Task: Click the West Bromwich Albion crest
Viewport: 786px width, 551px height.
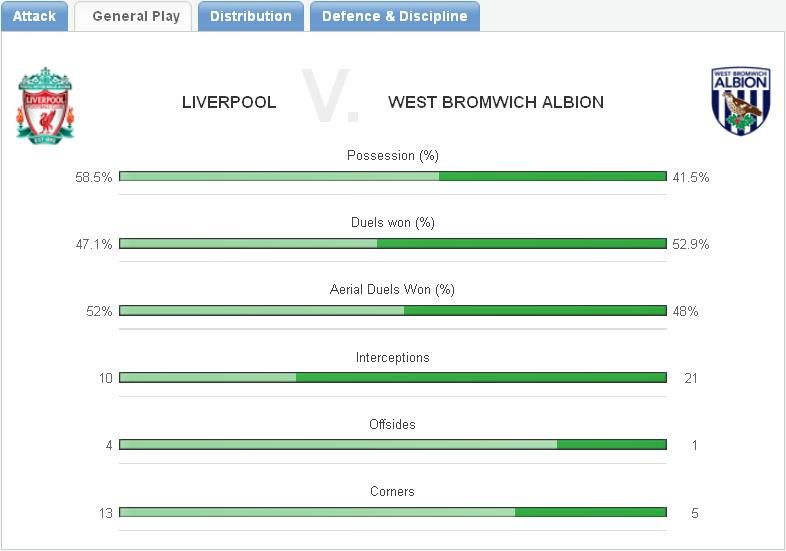Action: click(740, 102)
